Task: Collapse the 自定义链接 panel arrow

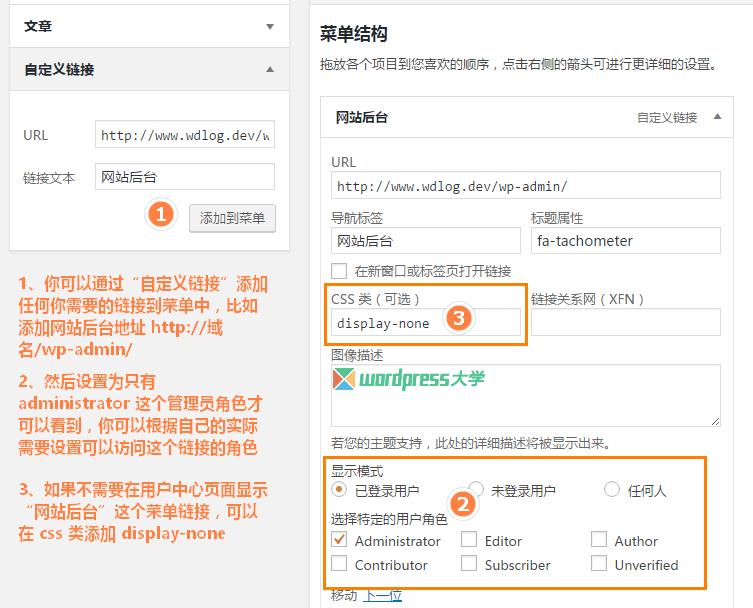Action: point(269,70)
